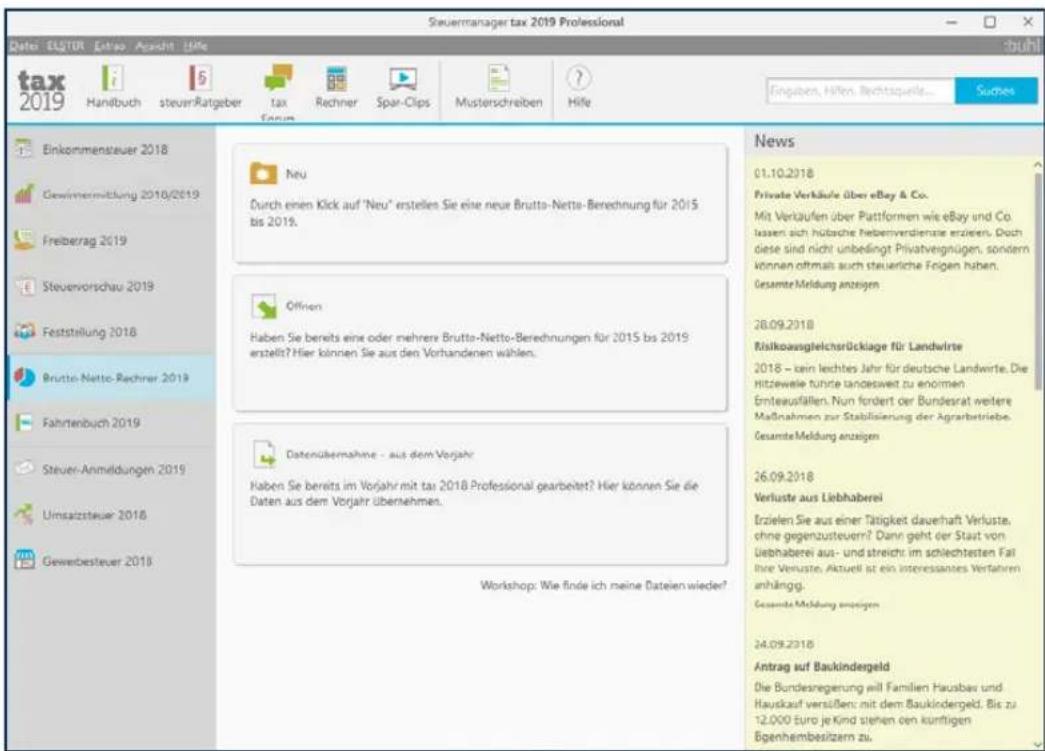Click the Freibetrag 2019 sidebar icon

pos(24,240)
